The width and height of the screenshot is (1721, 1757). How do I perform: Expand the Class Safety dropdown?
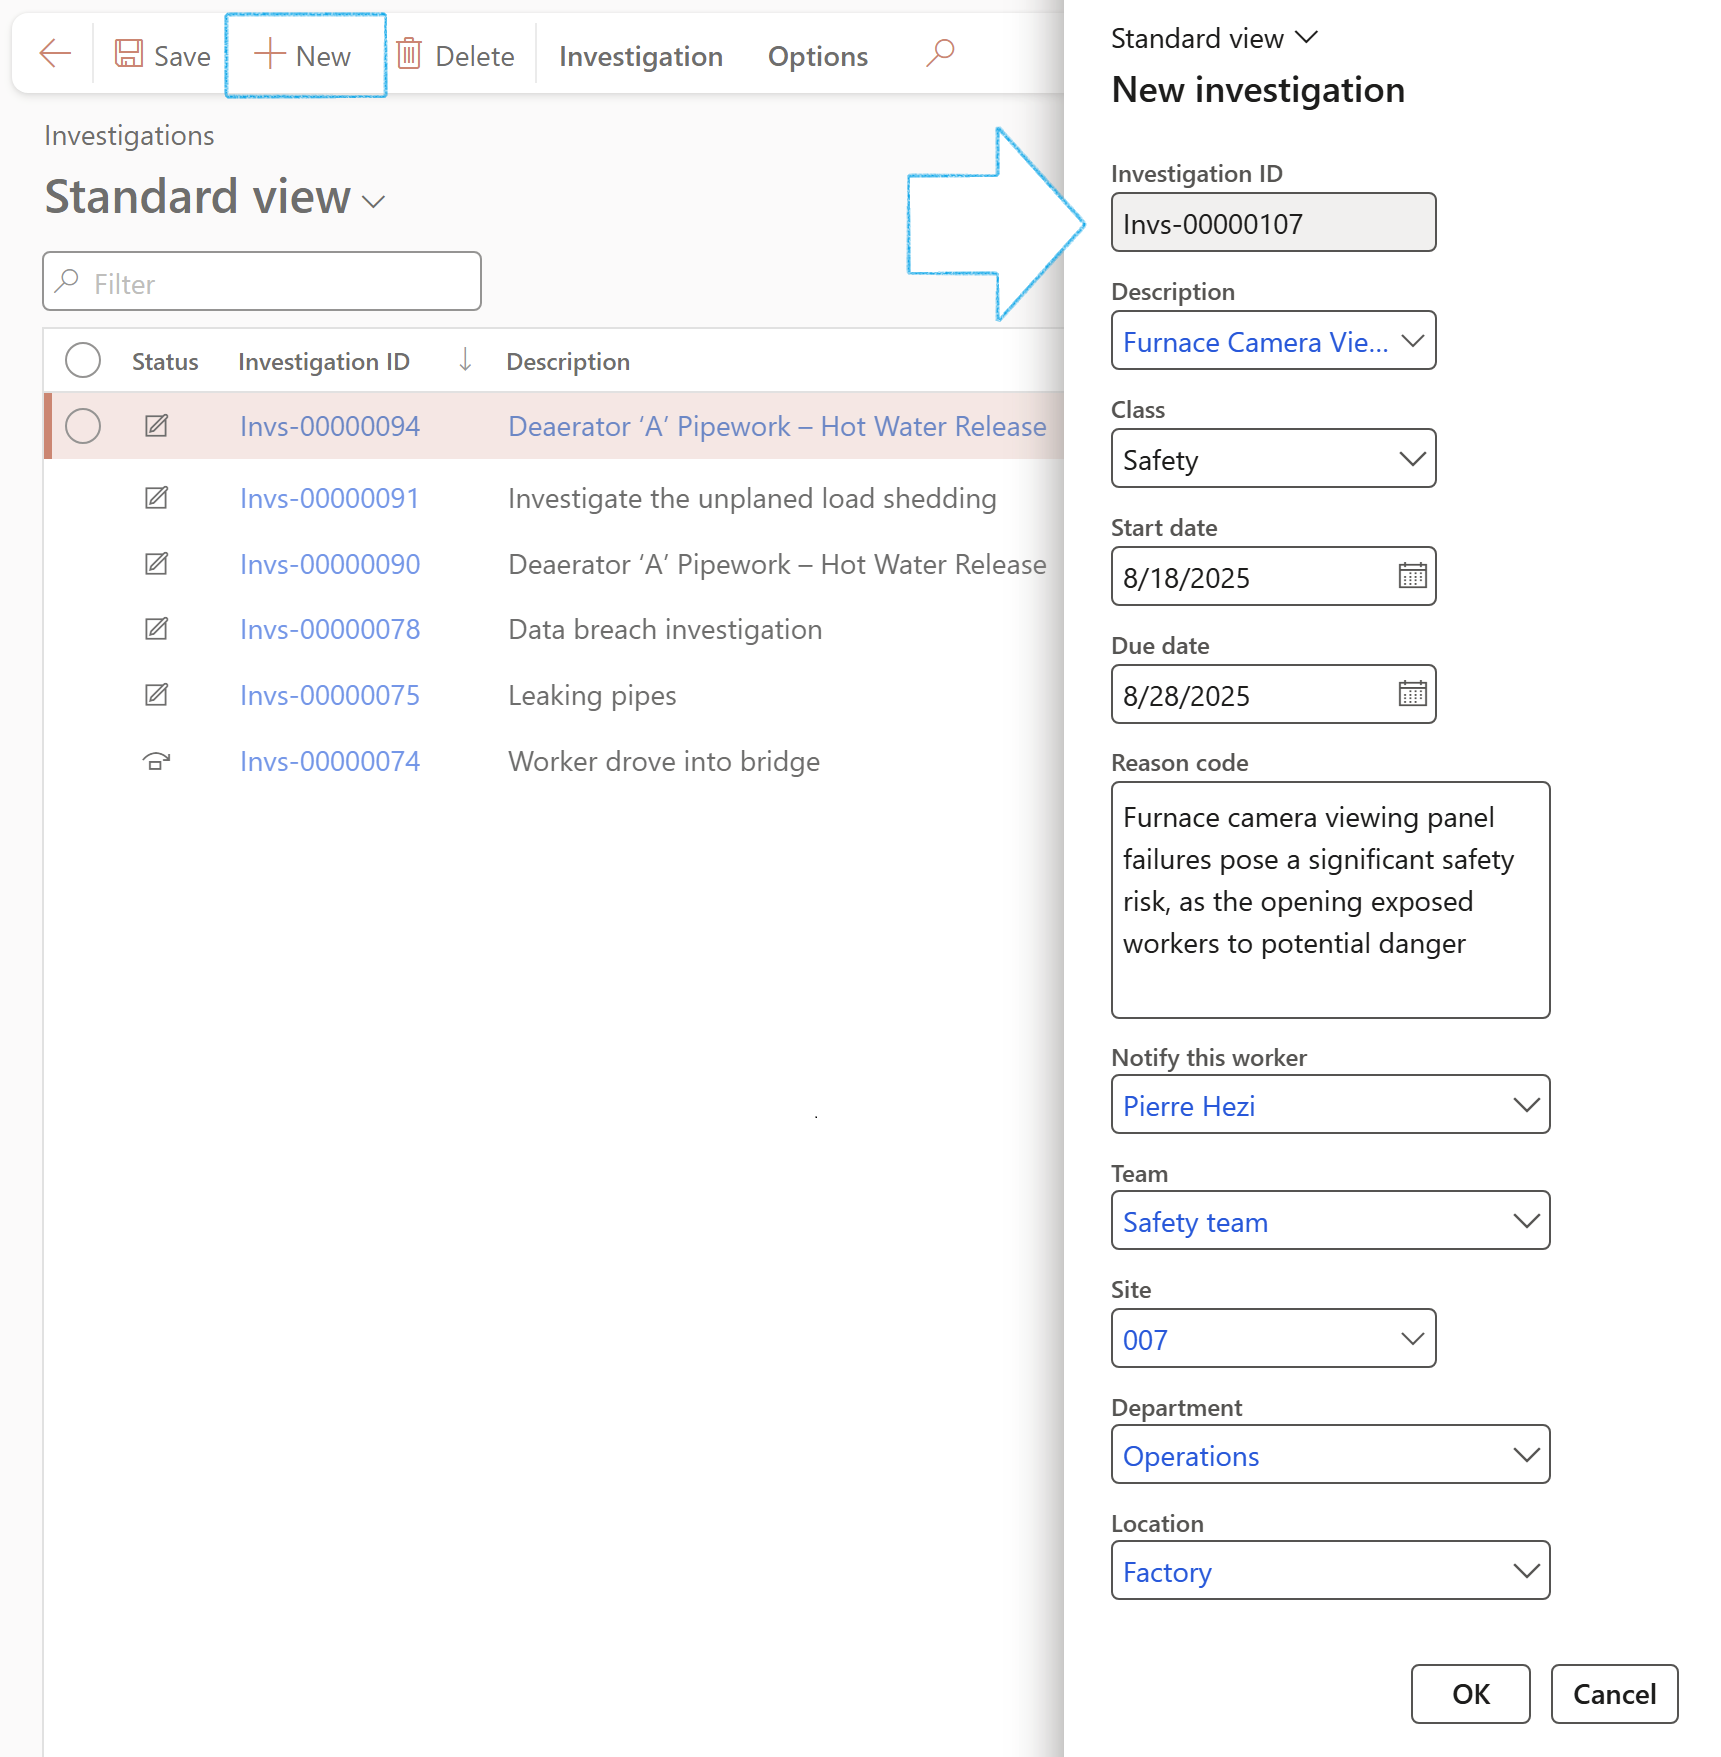coord(1273,459)
